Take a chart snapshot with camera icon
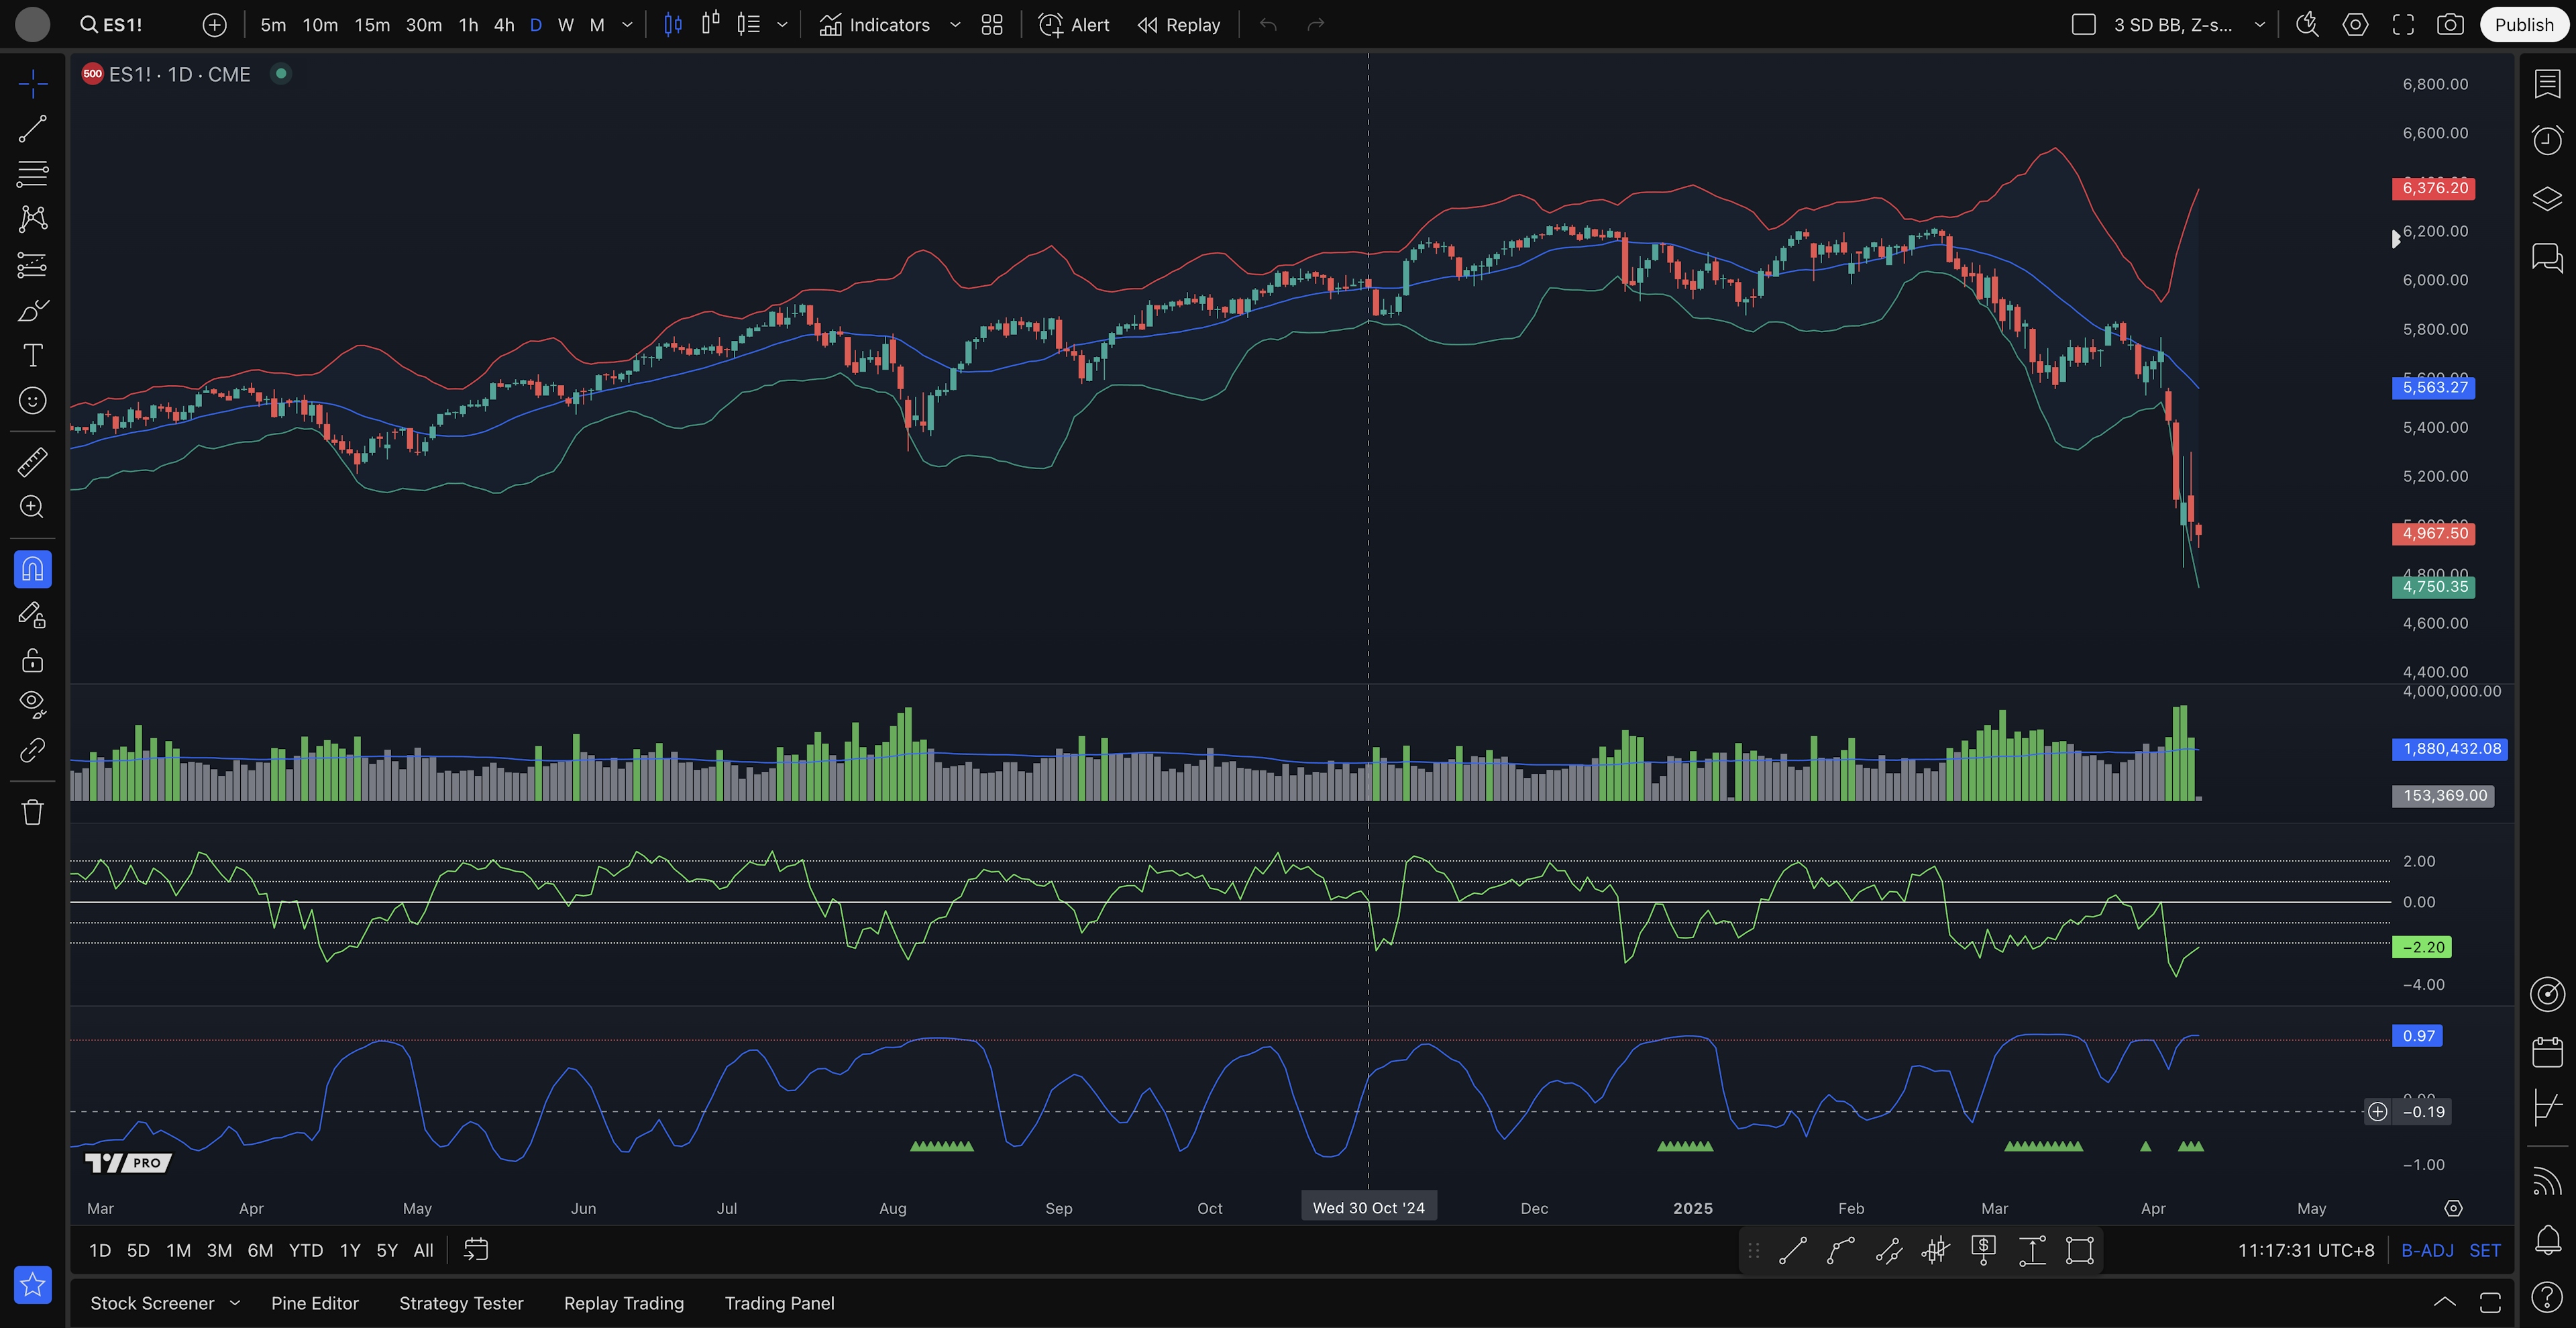The width and height of the screenshot is (2576, 1328). (2450, 25)
